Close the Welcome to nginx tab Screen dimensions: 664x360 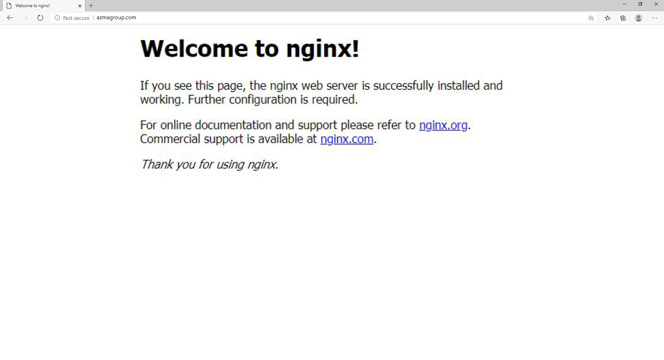[80, 6]
